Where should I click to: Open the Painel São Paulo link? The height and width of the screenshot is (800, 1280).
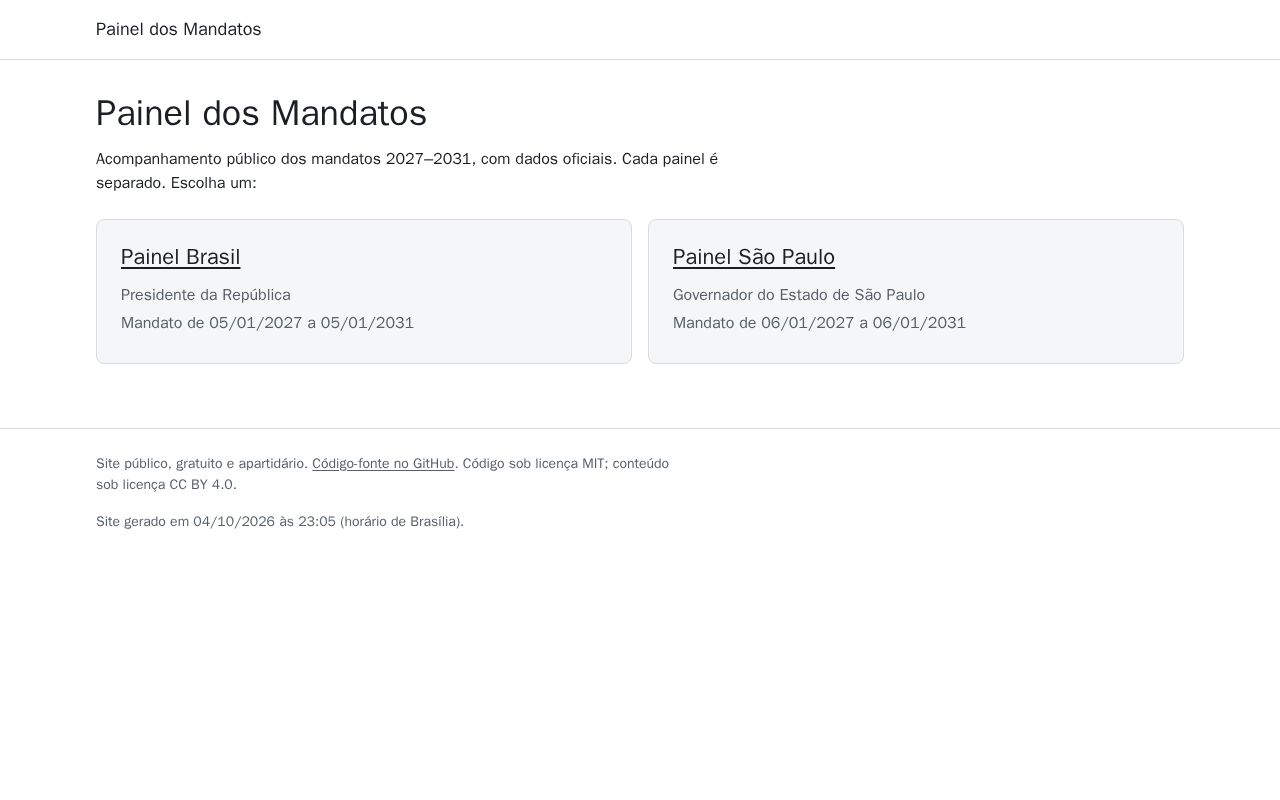(754, 257)
